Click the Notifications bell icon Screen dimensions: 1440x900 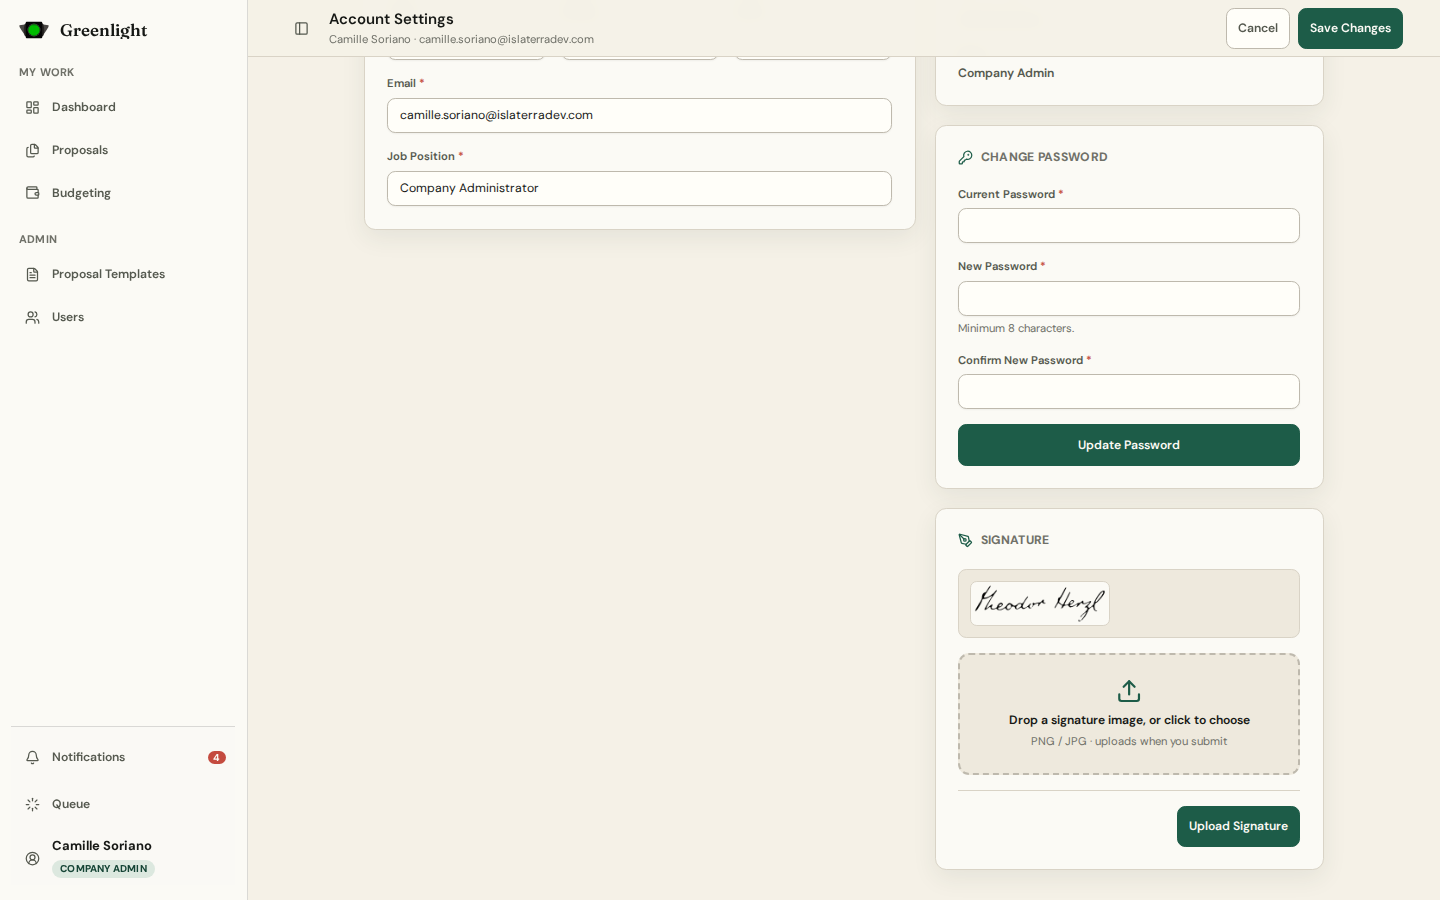[33, 757]
